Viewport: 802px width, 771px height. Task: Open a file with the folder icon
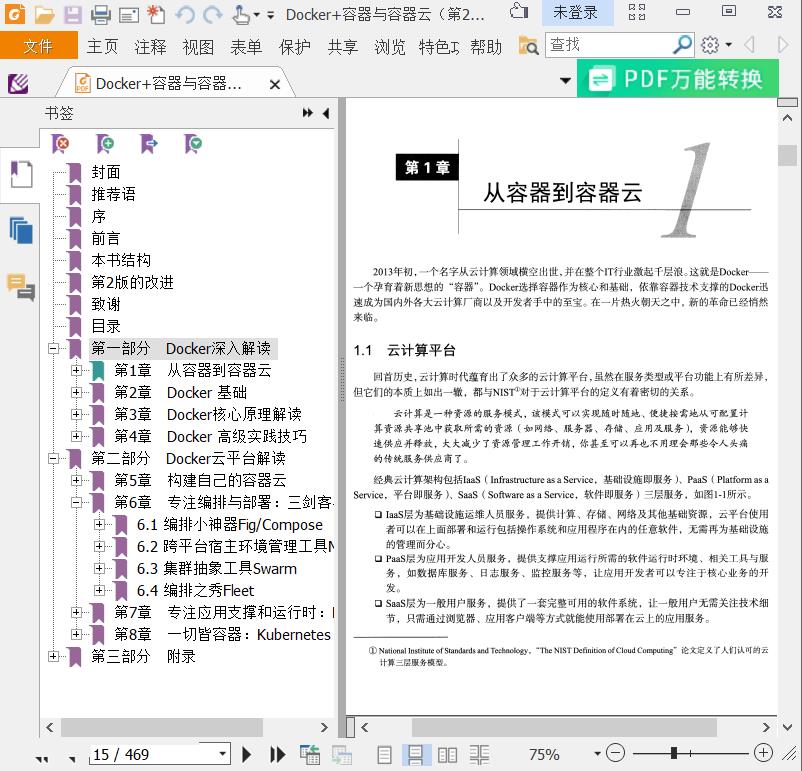click(x=44, y=14)
